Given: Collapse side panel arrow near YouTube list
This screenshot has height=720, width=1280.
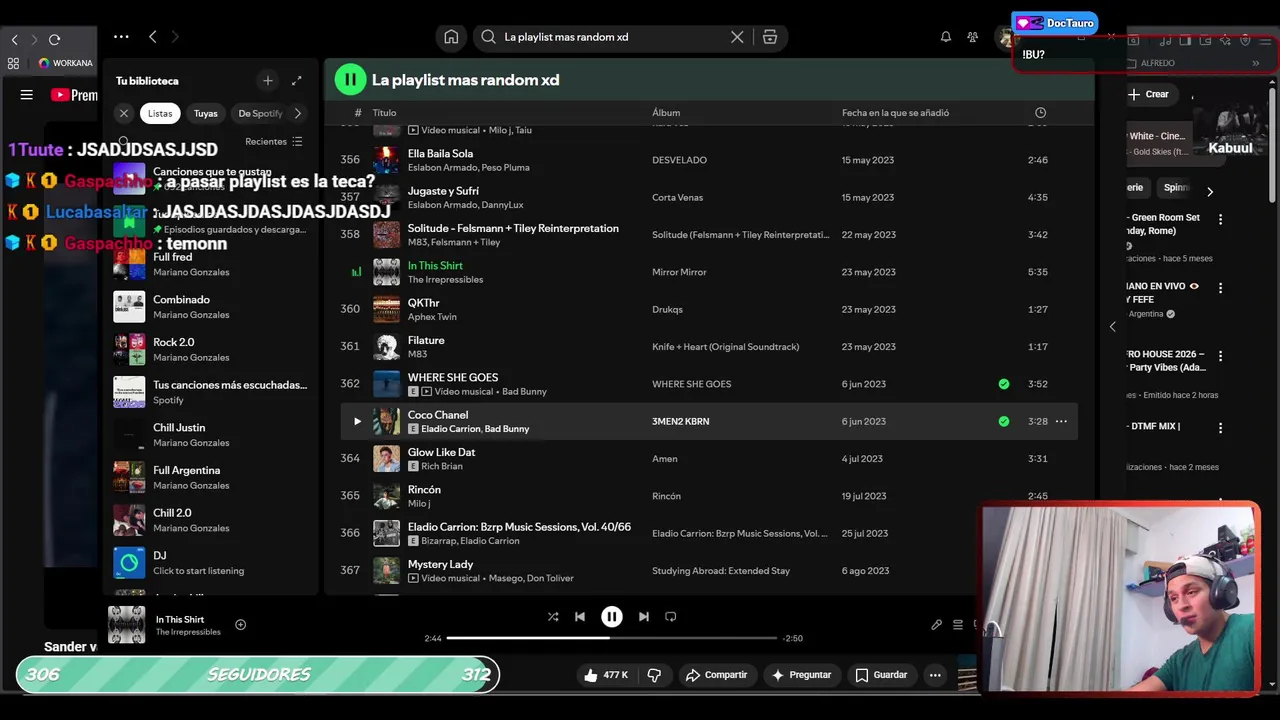Looking at the screenshot, I should pyautogui.click(x=1112, y=327).
